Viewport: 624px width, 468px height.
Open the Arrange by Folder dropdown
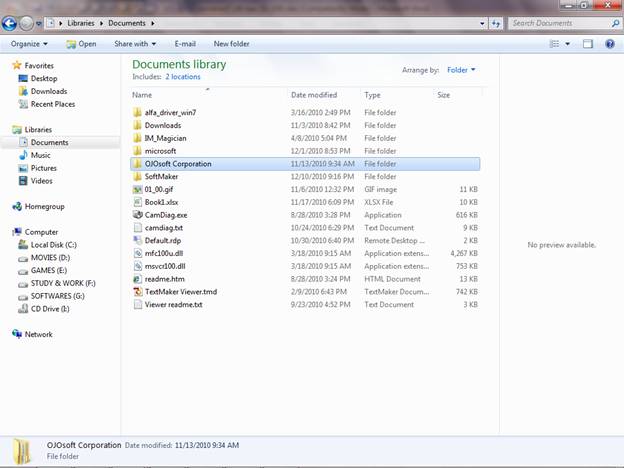461,70
